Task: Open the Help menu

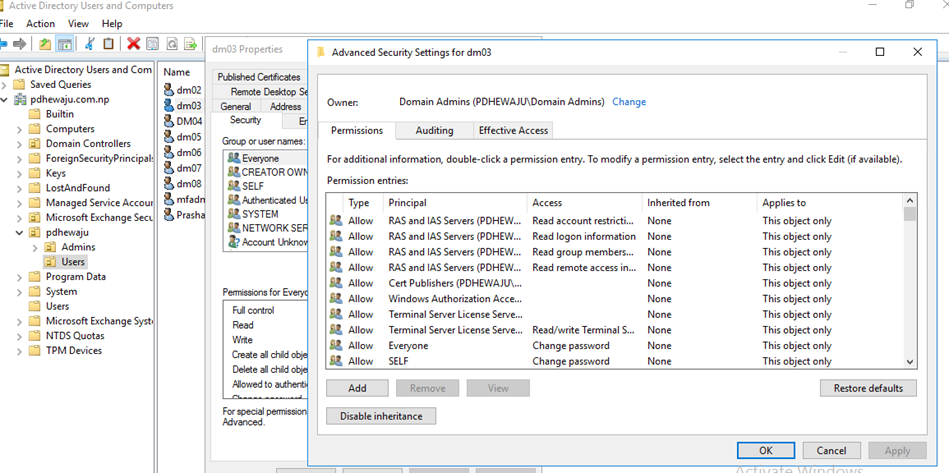Action: 112,24
